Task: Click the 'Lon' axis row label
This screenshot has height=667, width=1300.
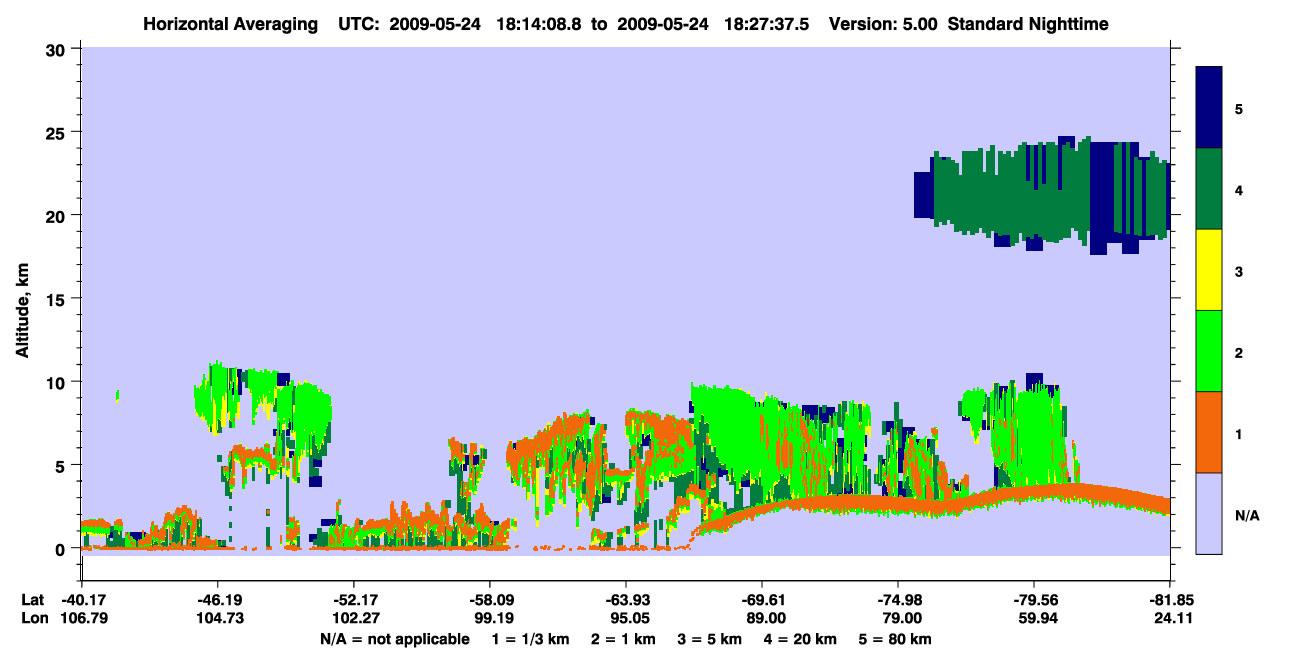Action: tap(33, 619)
